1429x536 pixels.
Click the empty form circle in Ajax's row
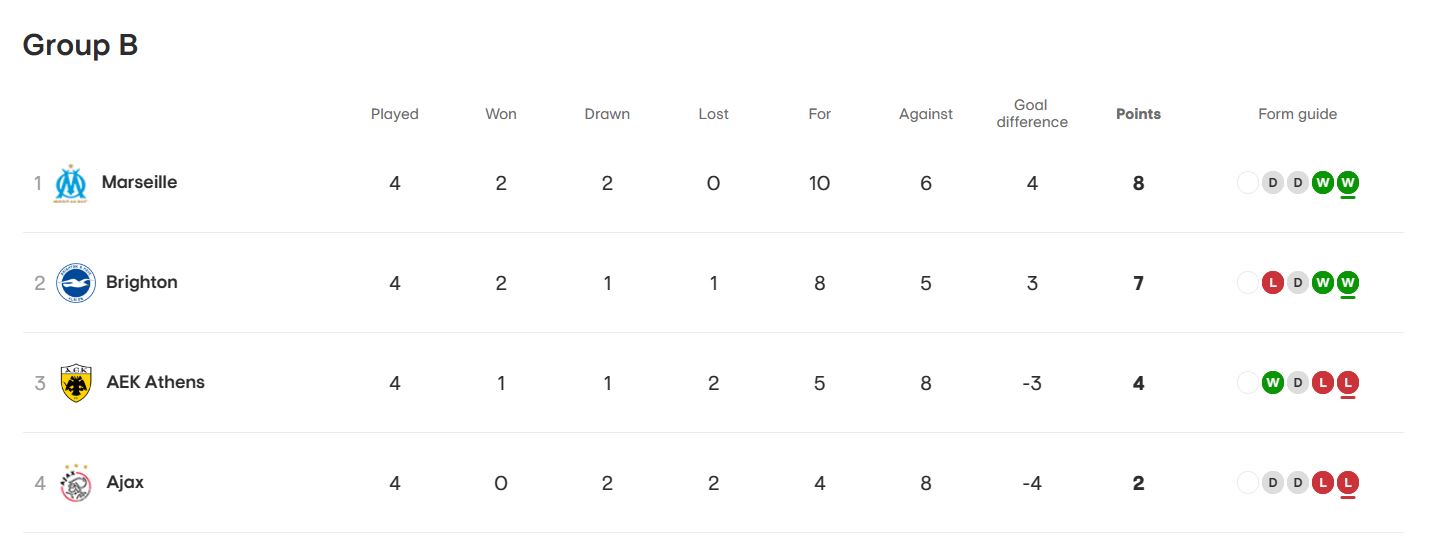tap(1248, 483)
